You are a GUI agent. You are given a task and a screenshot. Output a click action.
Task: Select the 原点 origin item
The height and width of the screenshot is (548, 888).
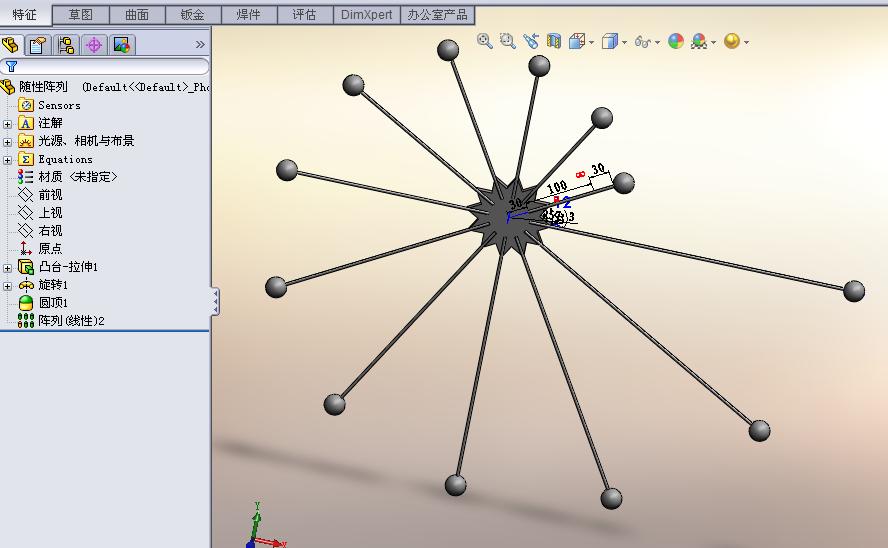pos(50,249)
